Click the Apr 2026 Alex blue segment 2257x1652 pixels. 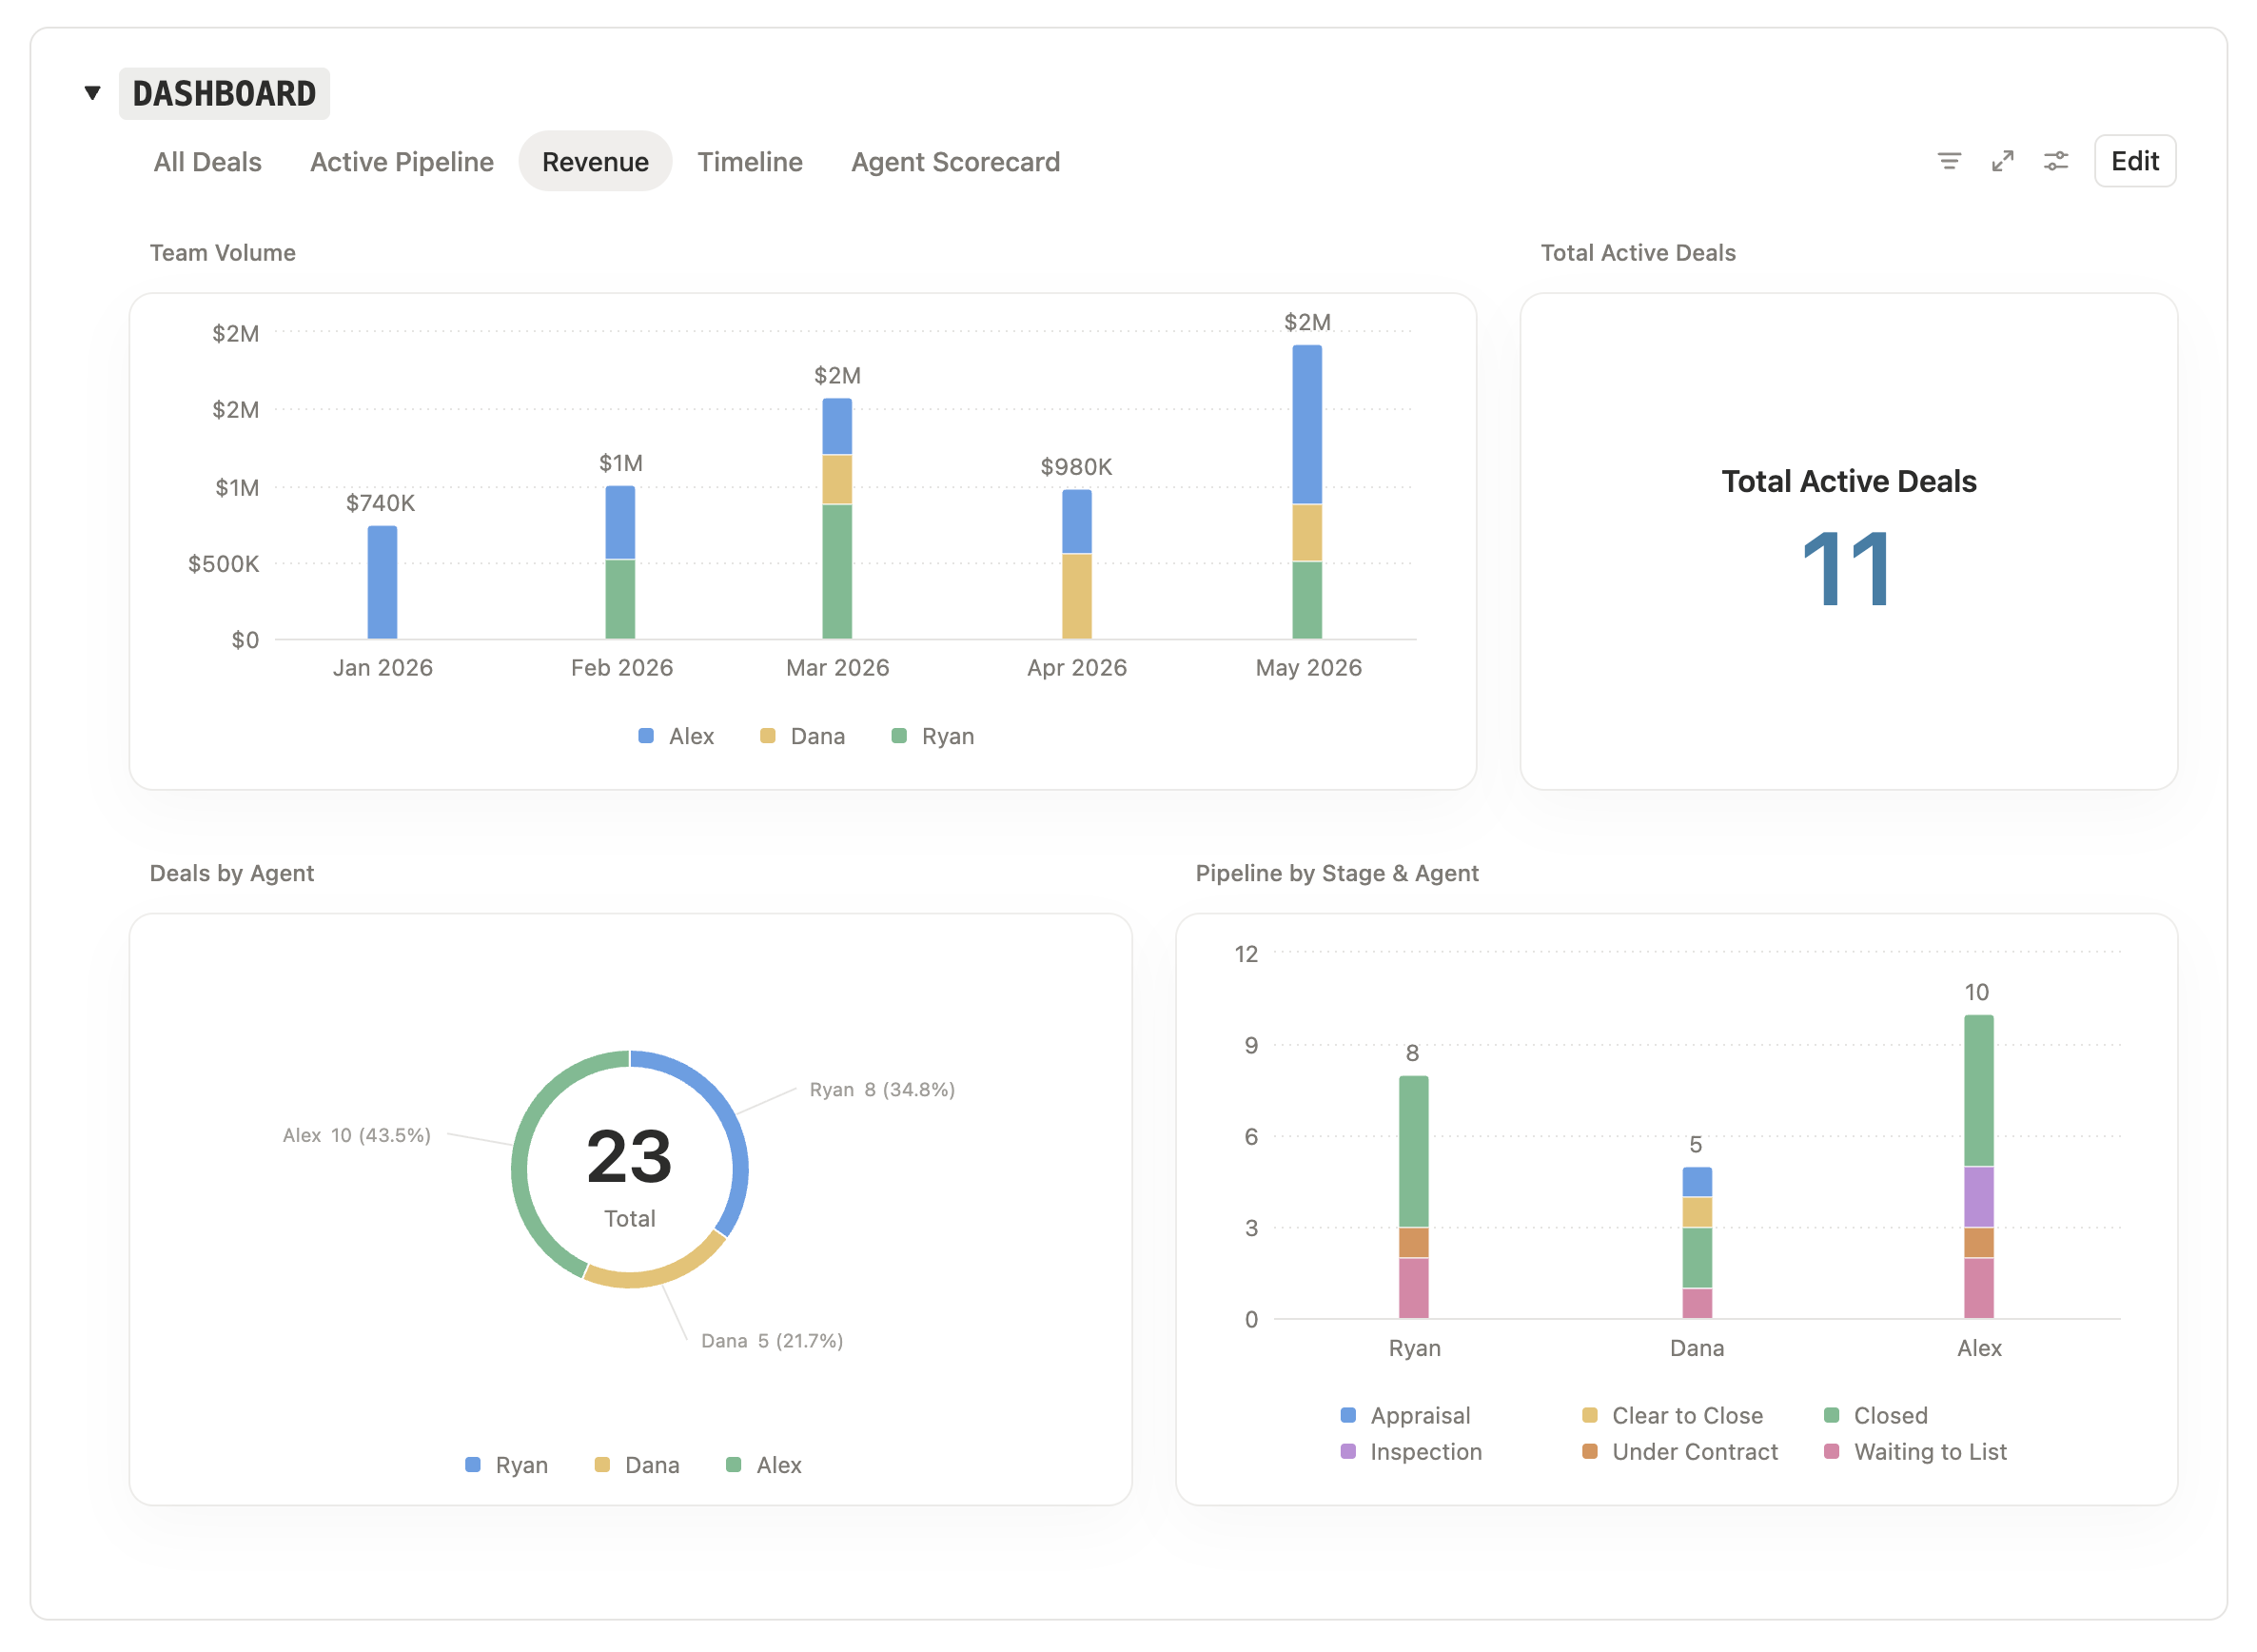tap(1076, 522)
